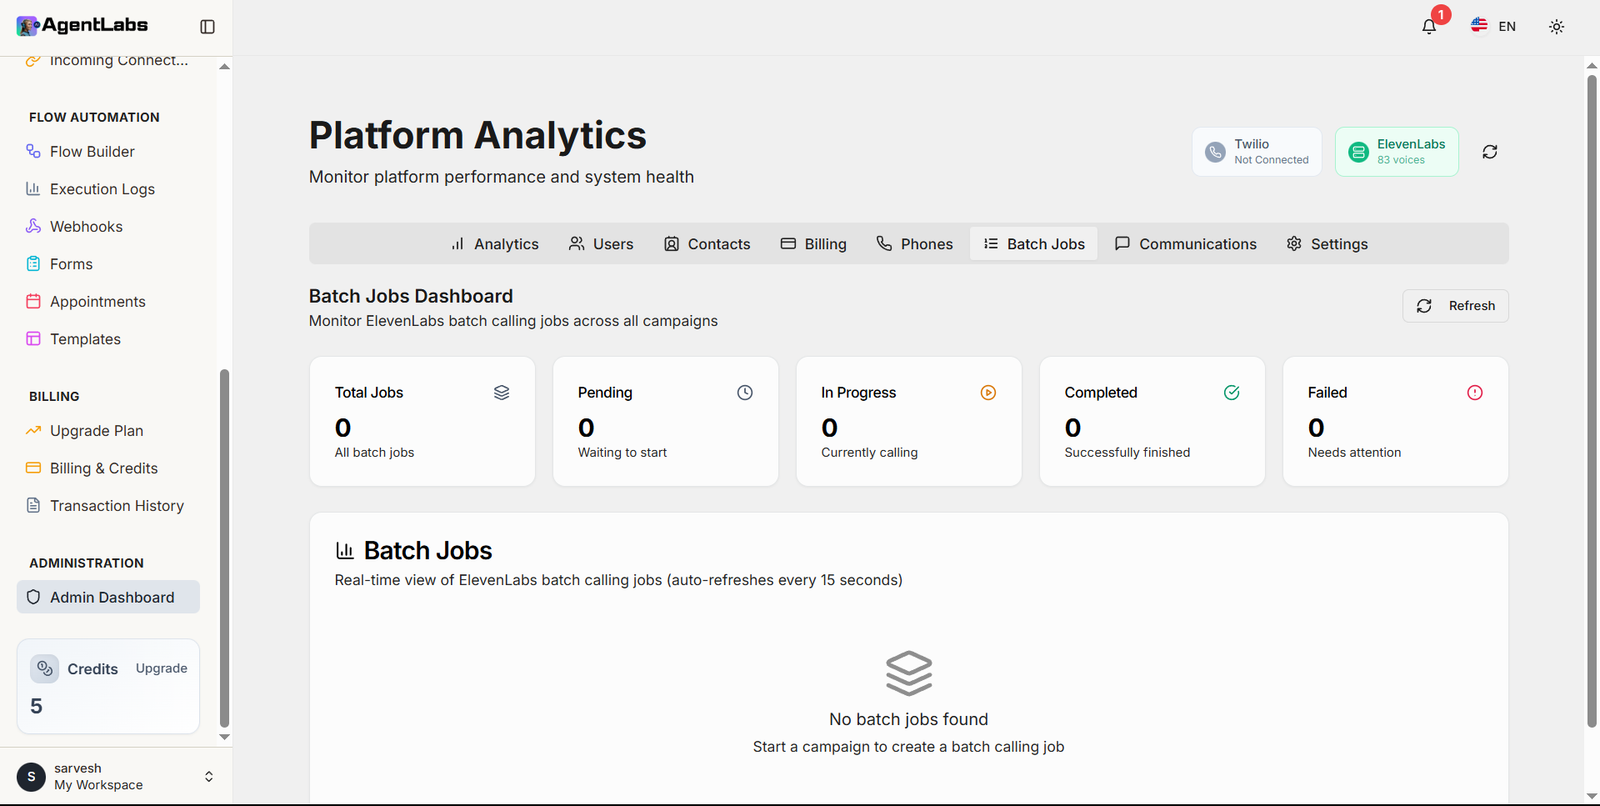Image resolution: width=1600 pixels, height=806 pixels.
Task: Switch to the Settings tab
Action: (x=1327, y=244)
